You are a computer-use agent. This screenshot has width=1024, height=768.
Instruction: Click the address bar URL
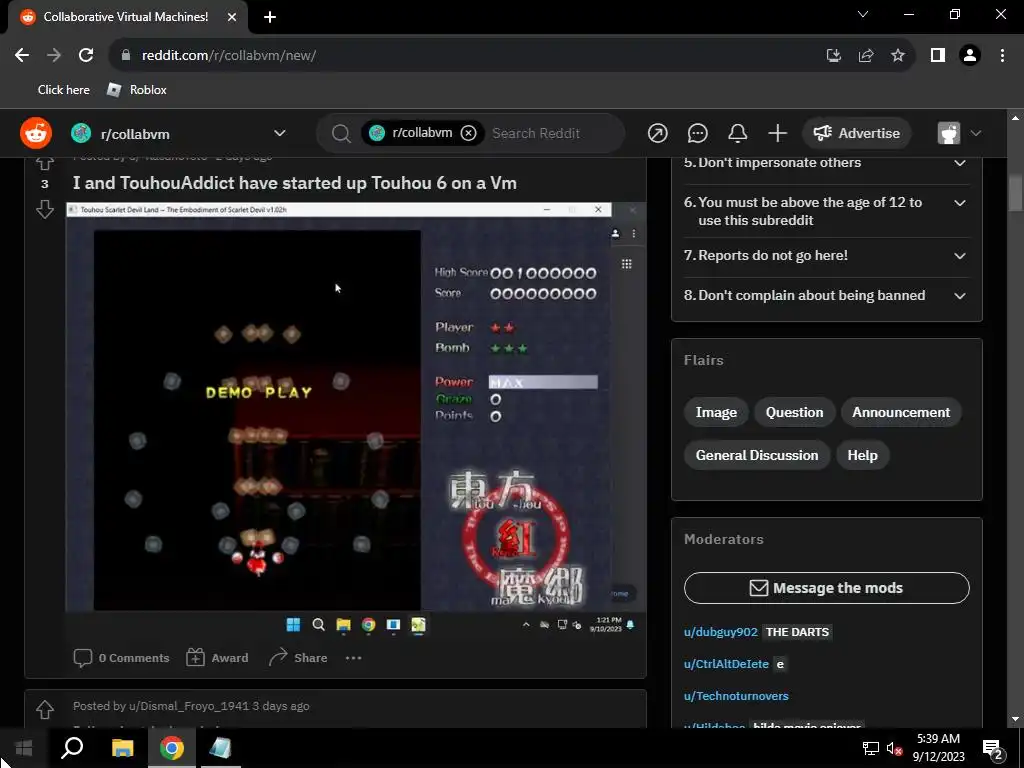pyautogui.click(x=229, y=56)
